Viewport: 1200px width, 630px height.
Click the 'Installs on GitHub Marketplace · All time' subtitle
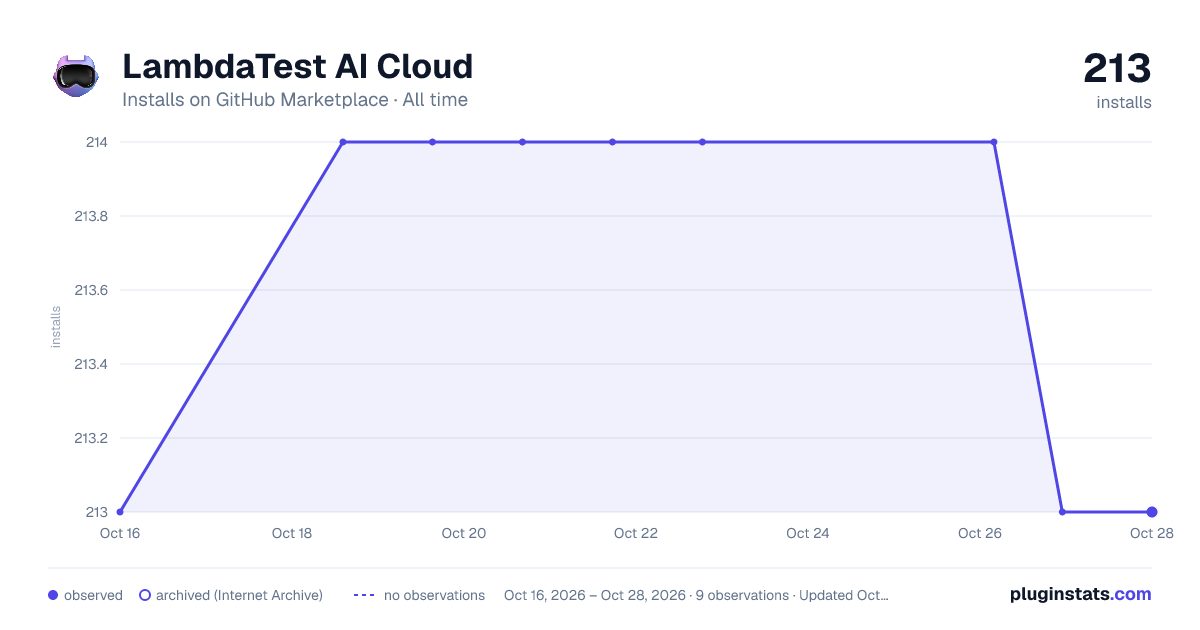pos(295,100)
